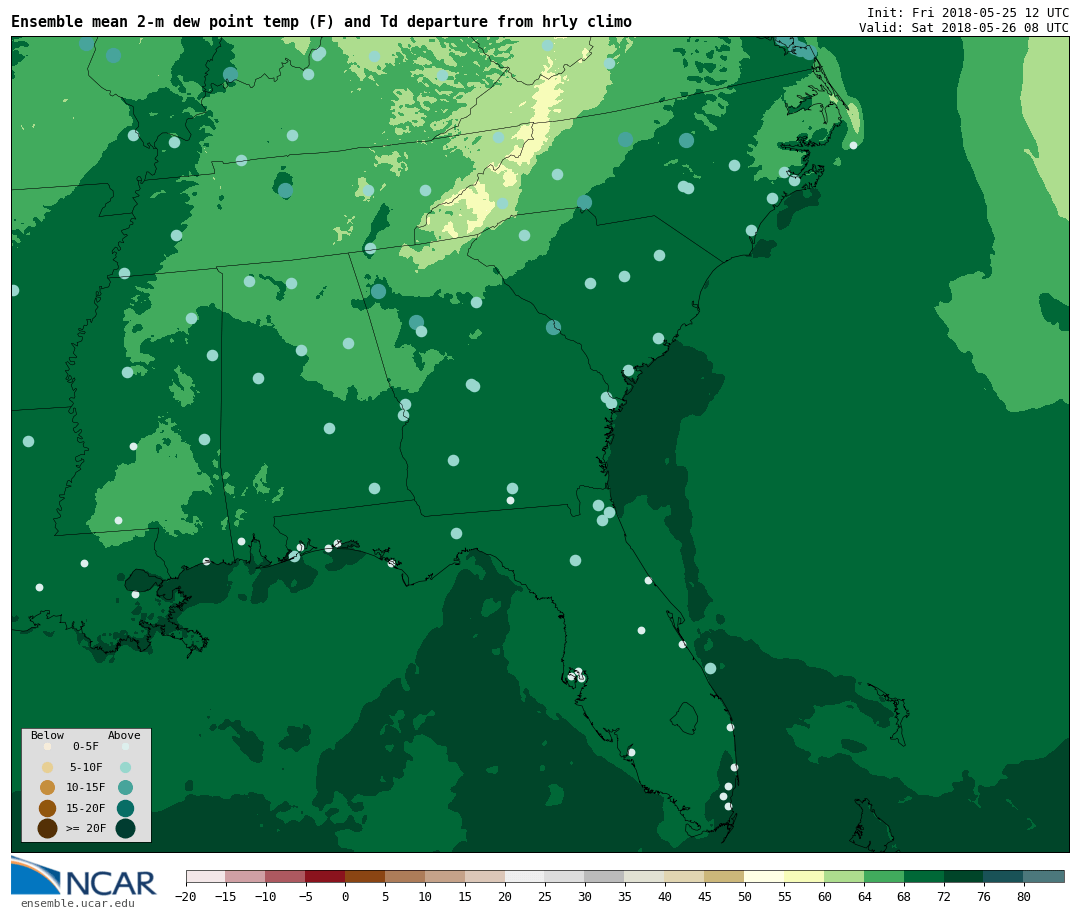Select the 55 to 60 yellow swatch
This screenshot has height=915, width=1080.
(x=804, y=876)
